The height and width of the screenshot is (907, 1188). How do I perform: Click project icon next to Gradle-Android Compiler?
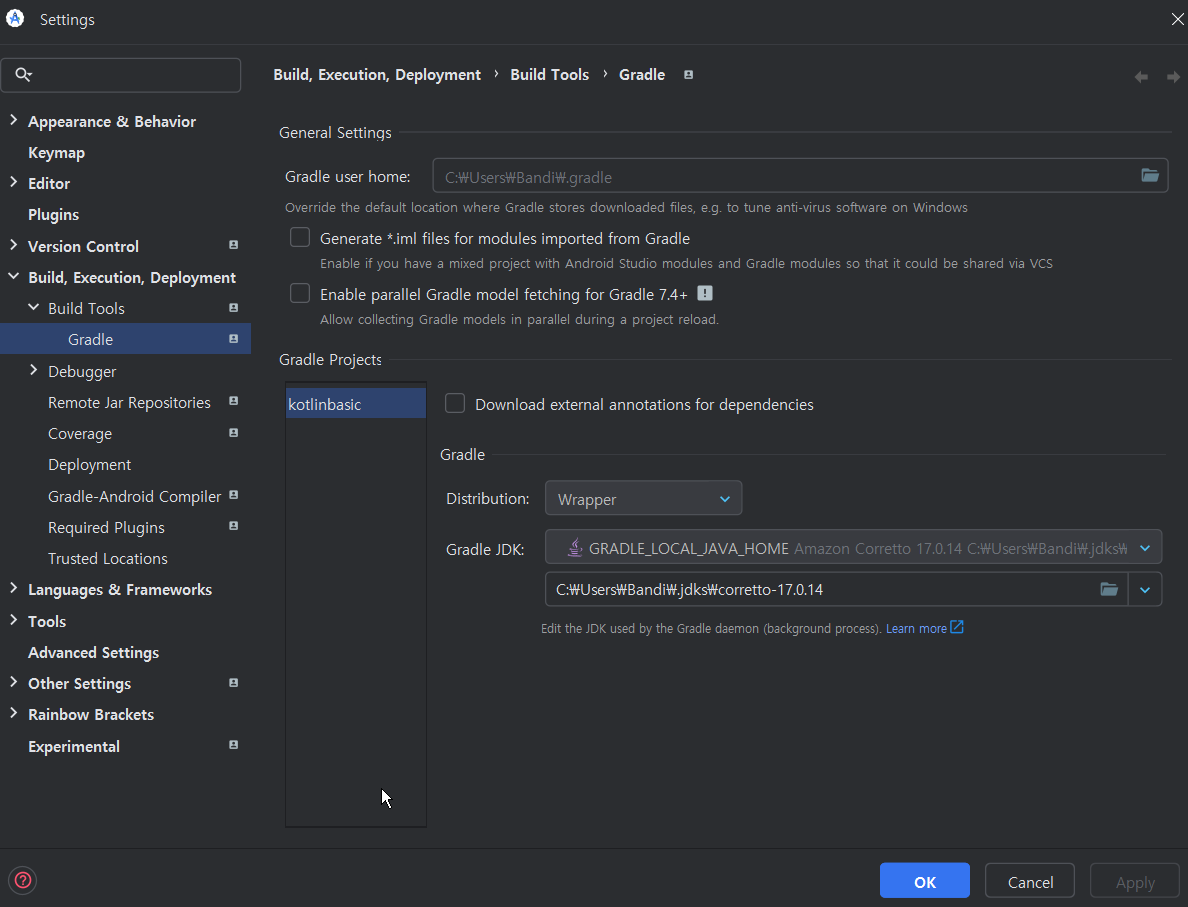tap(233, 495)
